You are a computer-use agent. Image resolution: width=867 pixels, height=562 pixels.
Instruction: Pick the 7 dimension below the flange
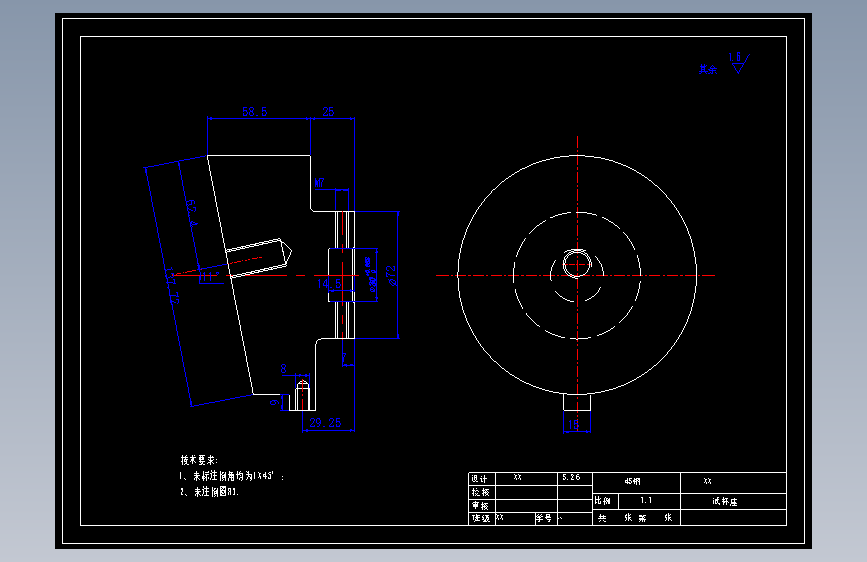[344, 358]
